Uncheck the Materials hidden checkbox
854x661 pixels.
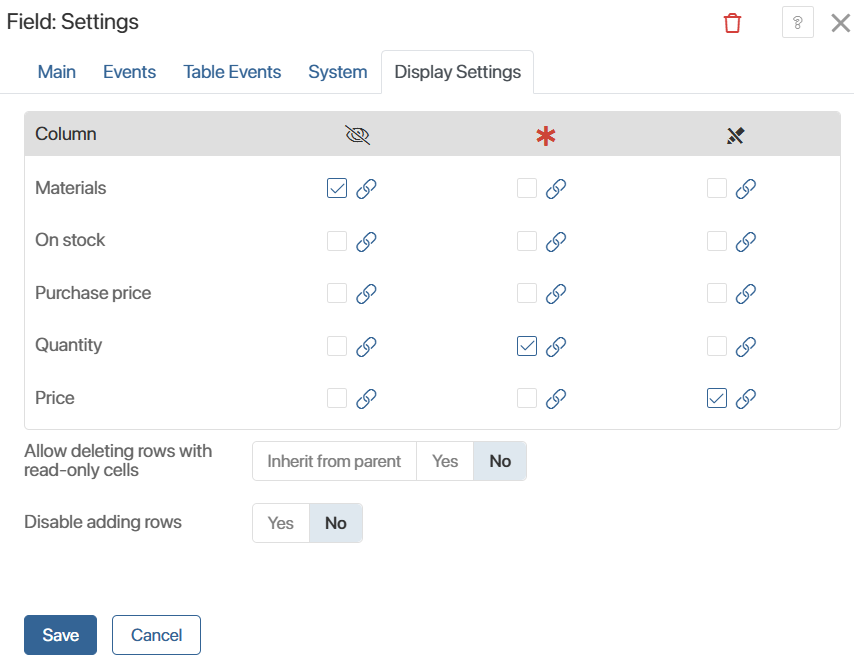click(337, 188)
